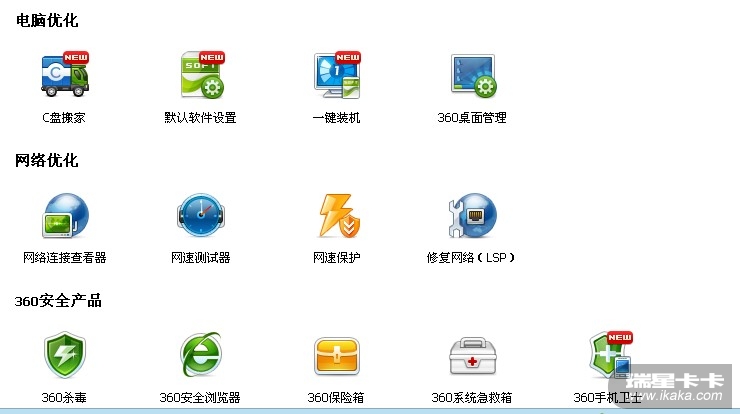Click the 360安全浏览器 label
The image size is (740, 414).
[200, 397]
